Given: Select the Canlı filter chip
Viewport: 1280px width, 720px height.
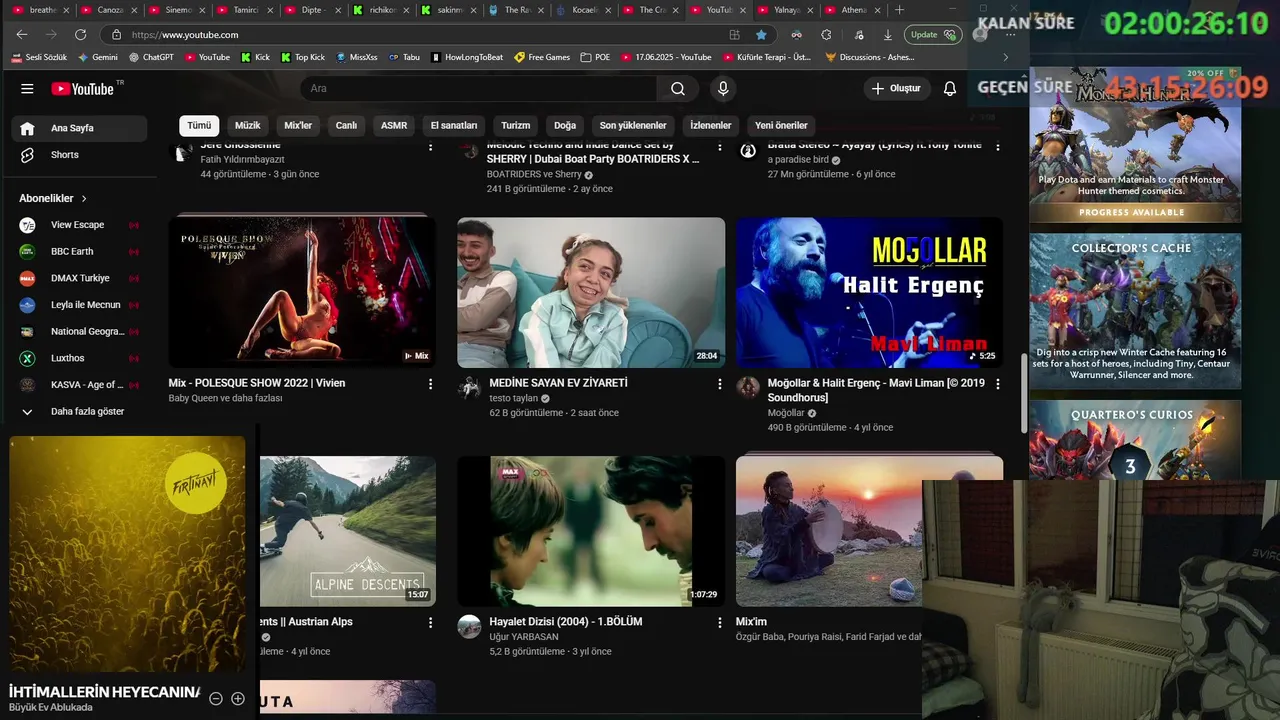Looking at the screenshot, I should [x=346, y=126].
